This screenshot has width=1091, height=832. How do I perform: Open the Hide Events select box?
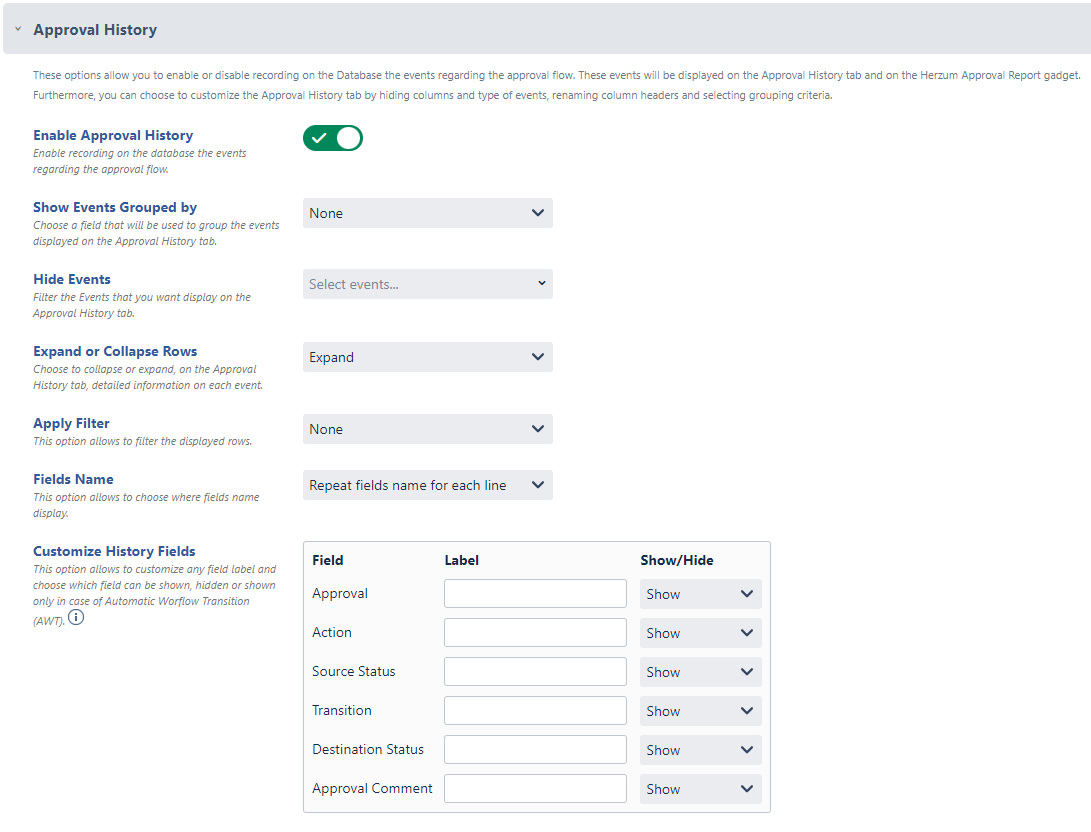[427, 284]
